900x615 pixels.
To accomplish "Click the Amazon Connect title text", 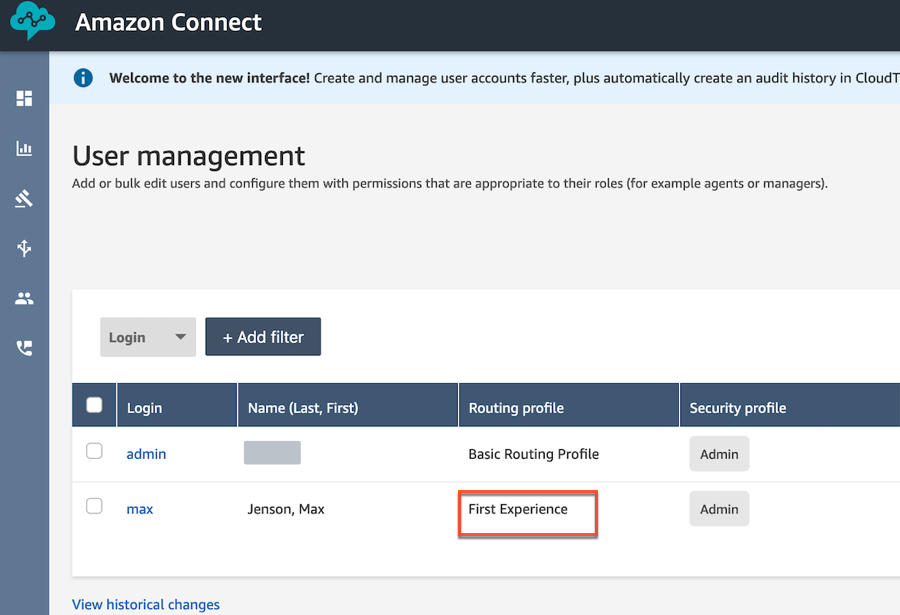I will (x=168, y=22).
